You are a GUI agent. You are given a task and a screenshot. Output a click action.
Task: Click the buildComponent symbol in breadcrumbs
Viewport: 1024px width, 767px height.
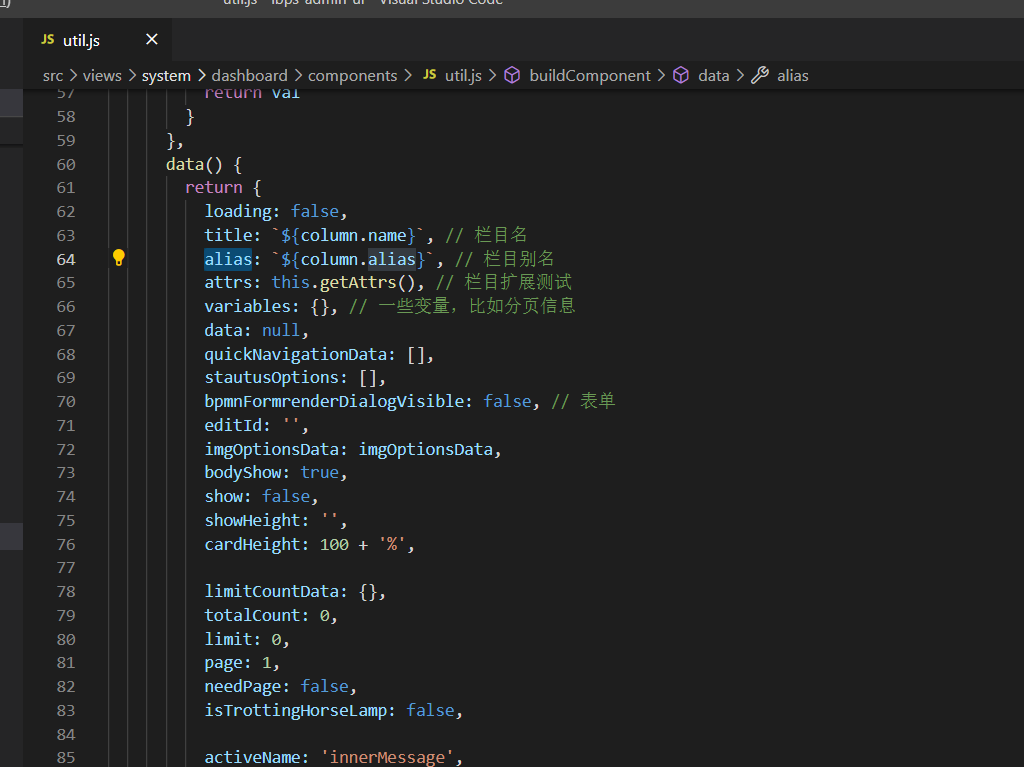click(589, 75)
